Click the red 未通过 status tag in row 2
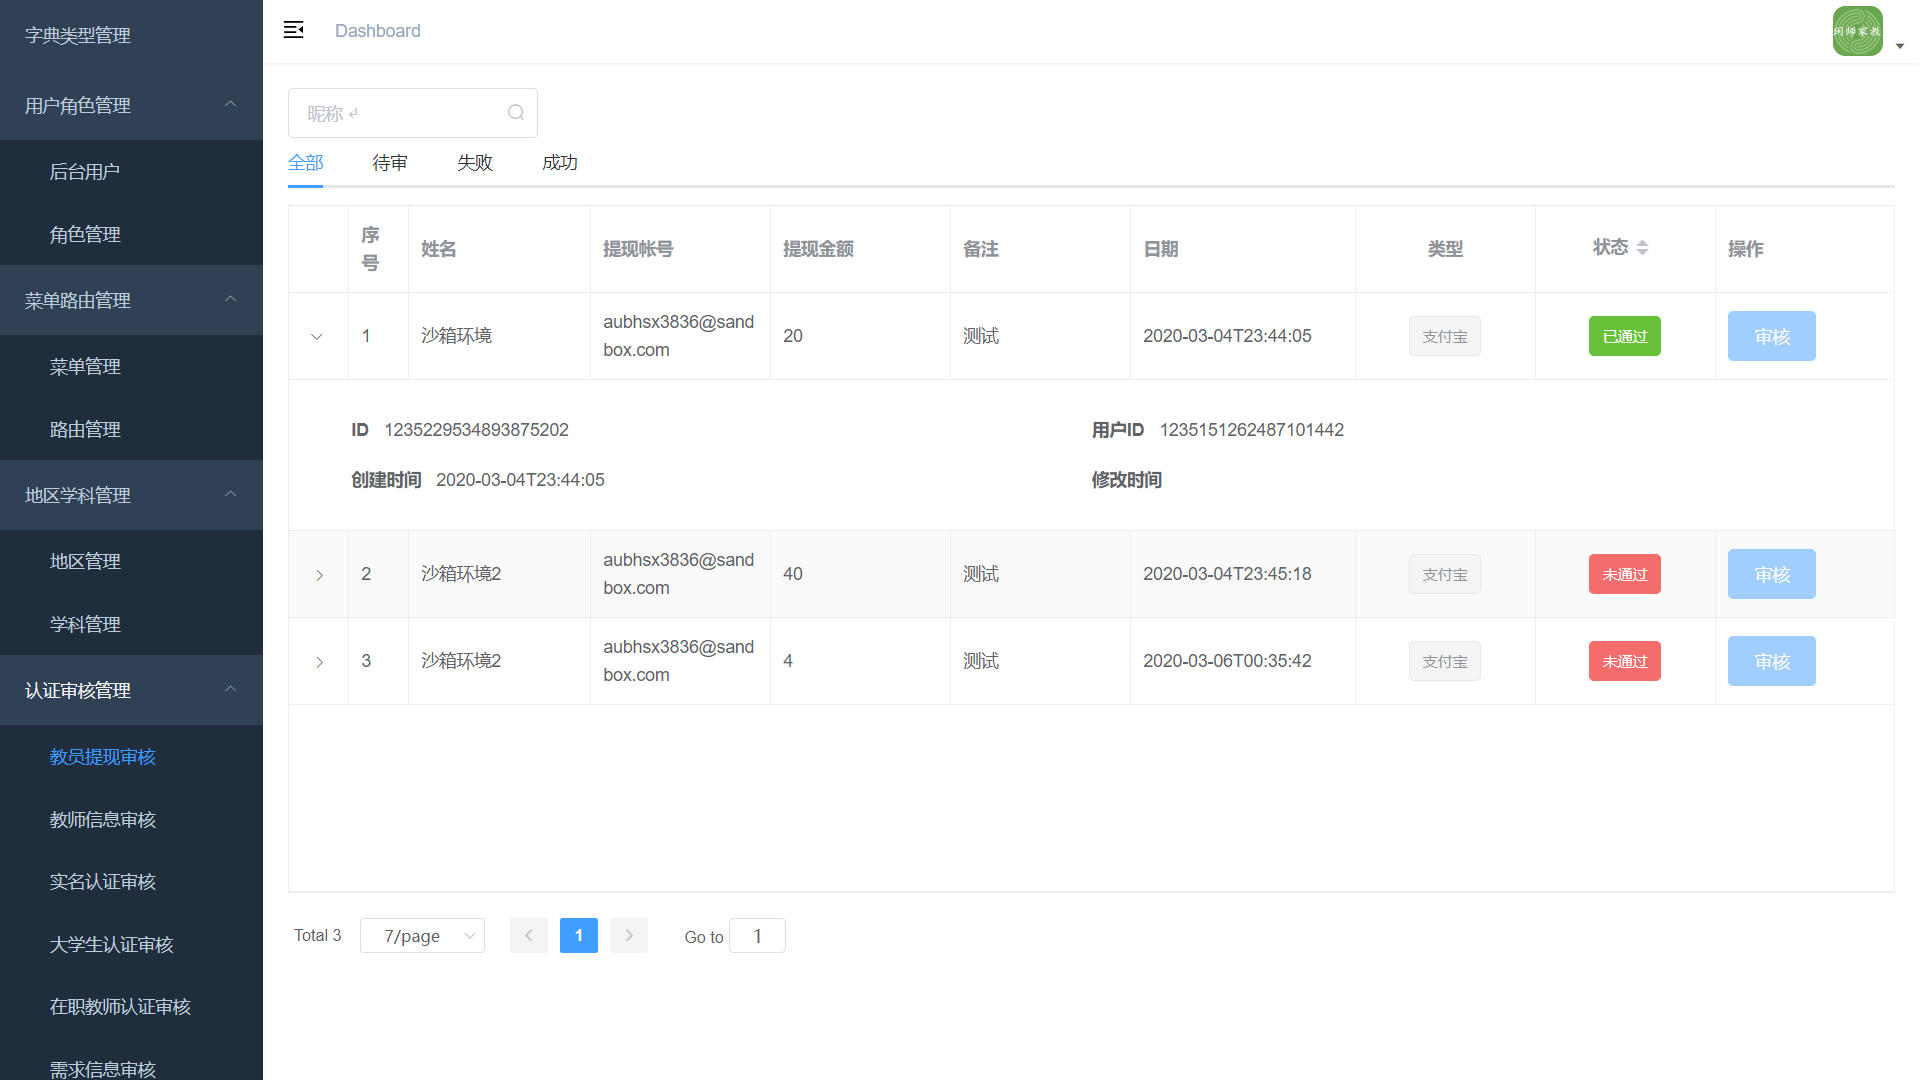The image size is (1920, 1080). [1624, 574]
